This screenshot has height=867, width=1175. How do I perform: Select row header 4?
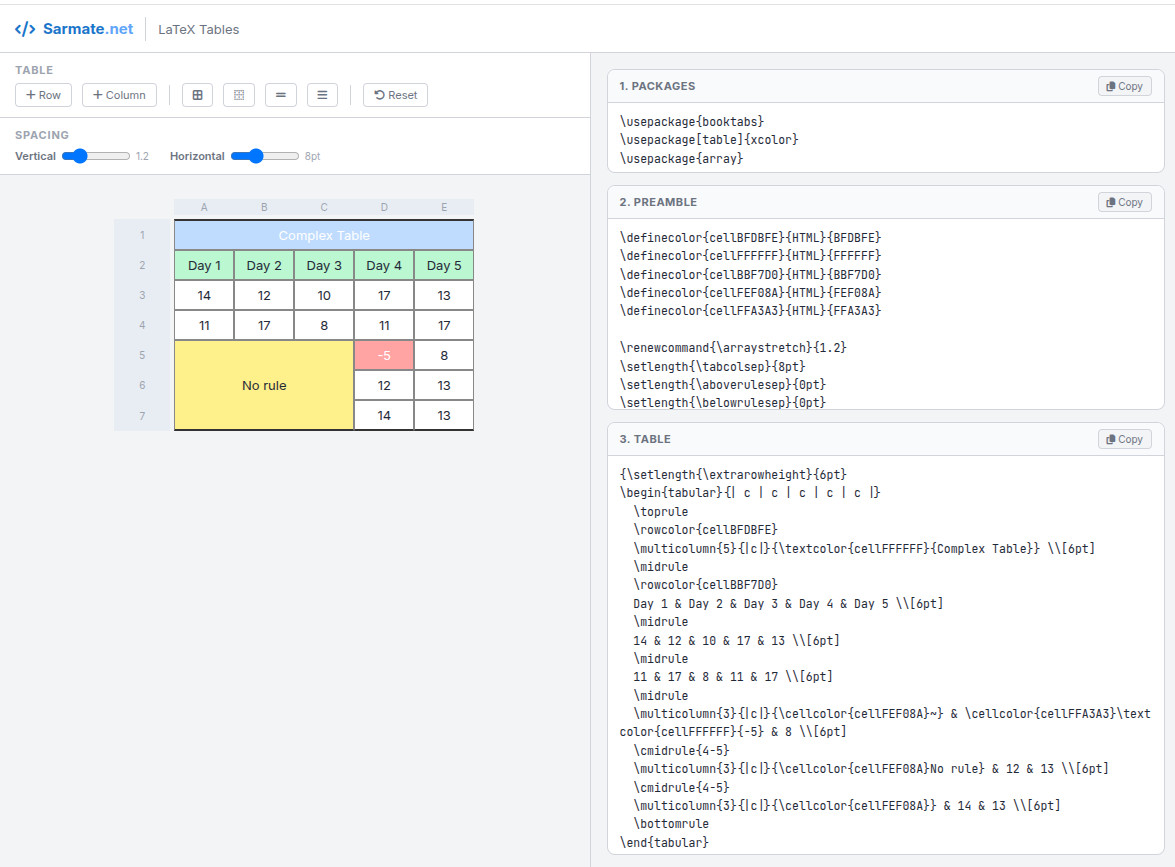tap(142, 325)
